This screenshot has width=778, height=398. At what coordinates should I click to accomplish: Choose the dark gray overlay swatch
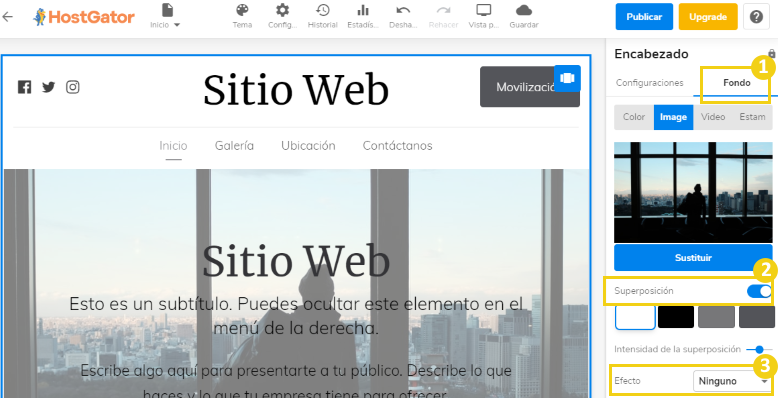pyautogui.click(x=757, y=317)
